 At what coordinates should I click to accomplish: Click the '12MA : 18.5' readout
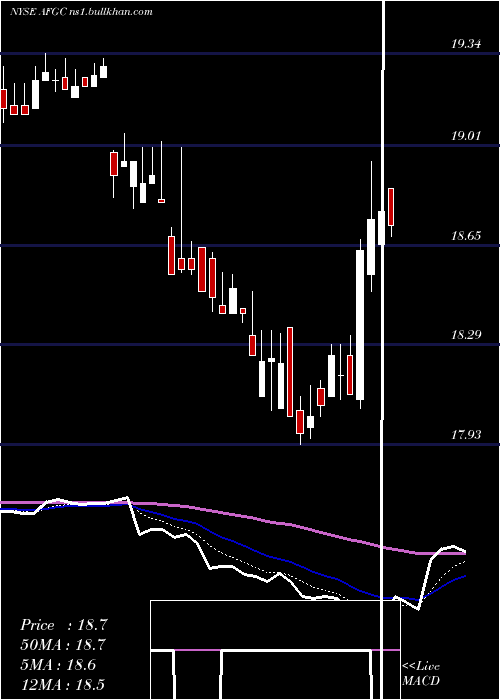(x=62, y=684)
